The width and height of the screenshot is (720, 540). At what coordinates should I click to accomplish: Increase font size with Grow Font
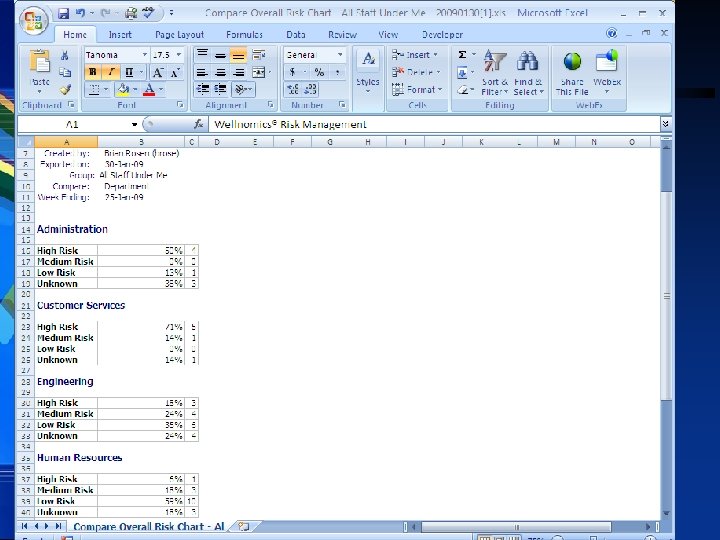coord(158,73)
